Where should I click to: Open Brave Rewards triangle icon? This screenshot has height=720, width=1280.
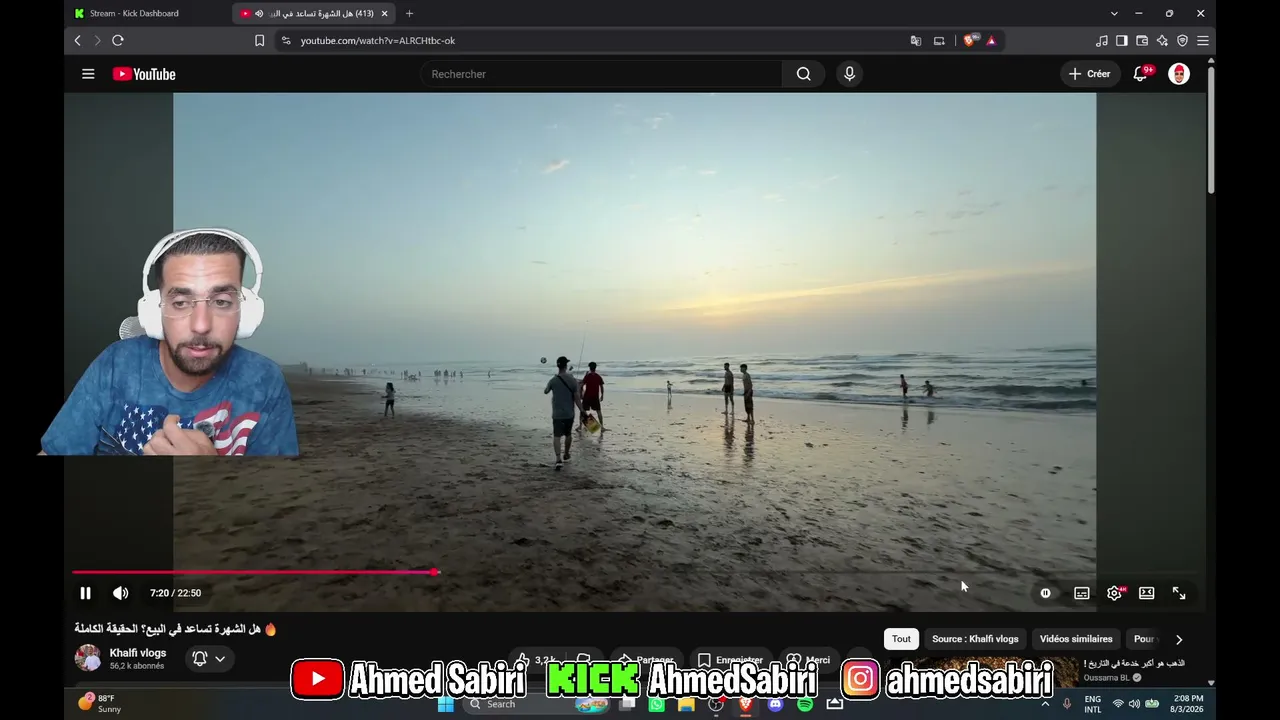(991, 41)
